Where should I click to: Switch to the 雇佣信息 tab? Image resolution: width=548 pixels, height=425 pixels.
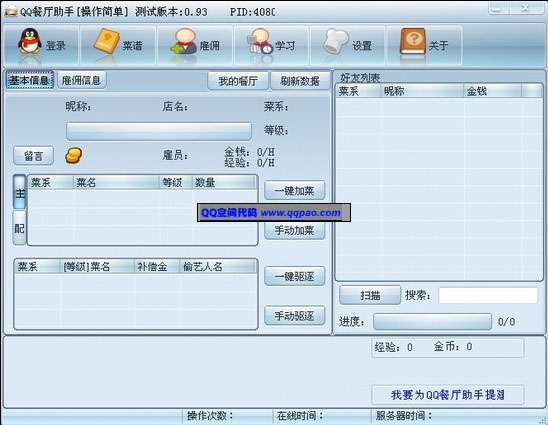[x=81, y=80]
